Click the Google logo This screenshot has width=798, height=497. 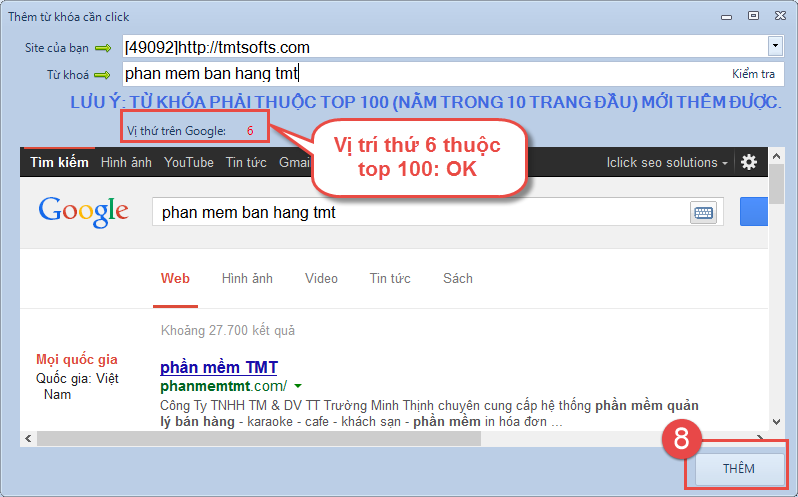click(x=84, y=212)
